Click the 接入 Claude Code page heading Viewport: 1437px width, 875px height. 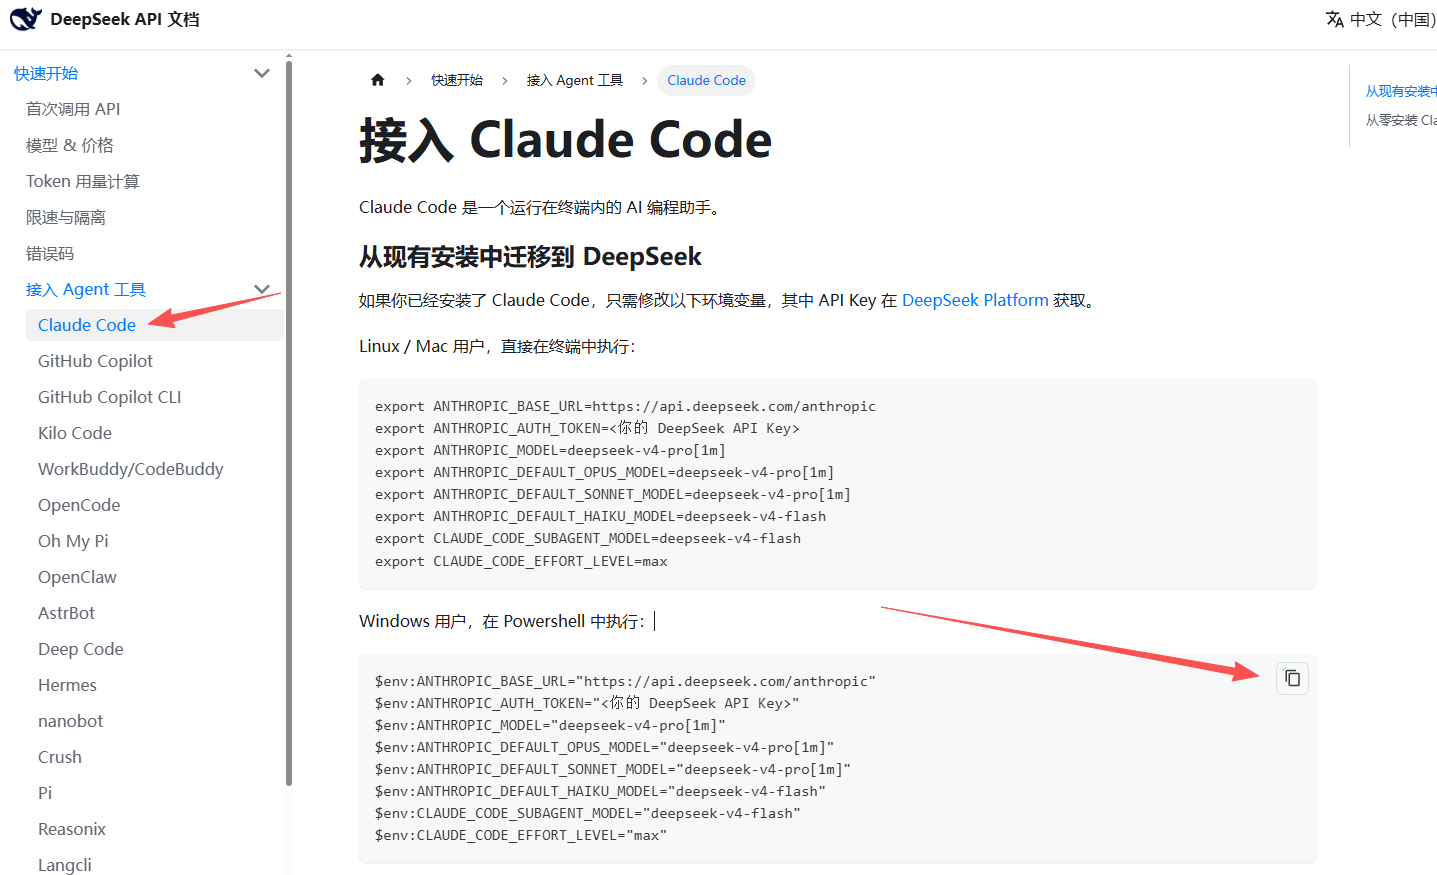[x=565, y=140]
